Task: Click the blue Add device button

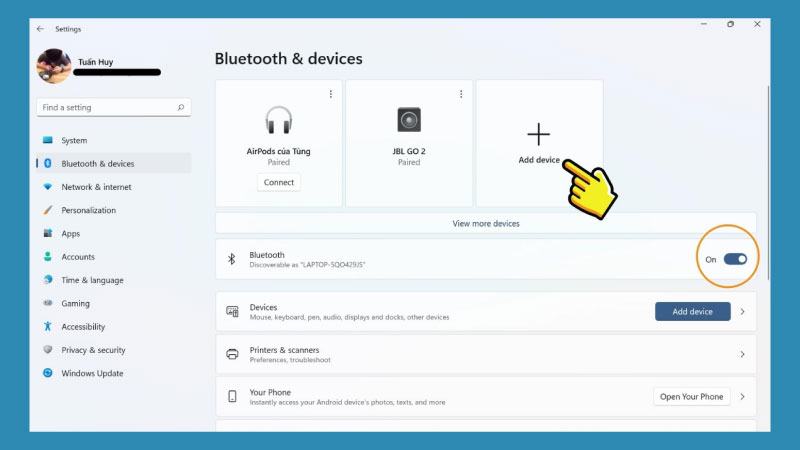Action: (692, 311)
